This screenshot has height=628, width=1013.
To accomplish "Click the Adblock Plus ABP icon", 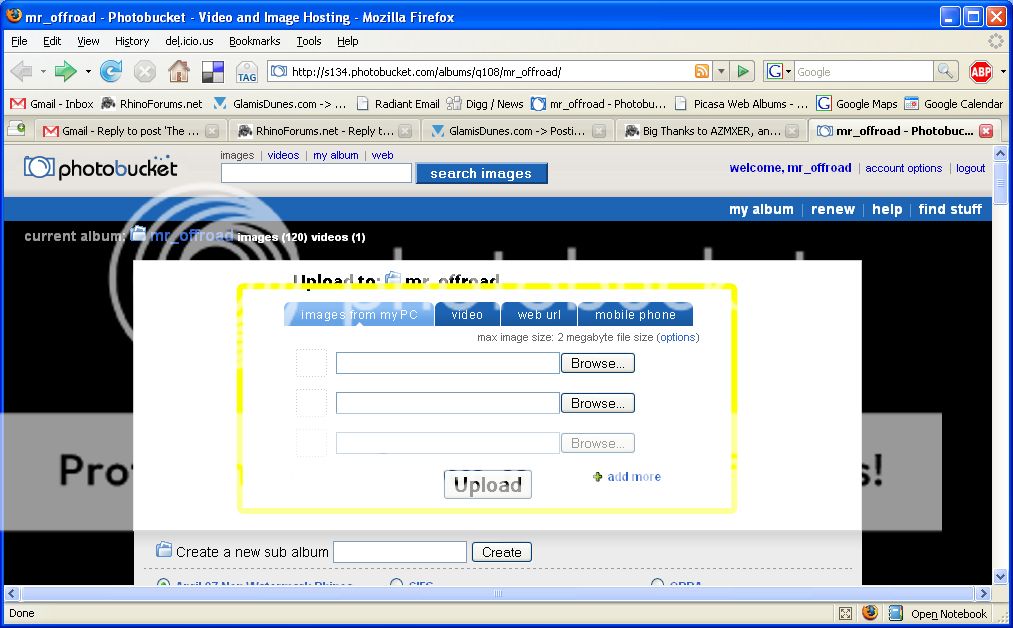I will (x=981, y=72).
